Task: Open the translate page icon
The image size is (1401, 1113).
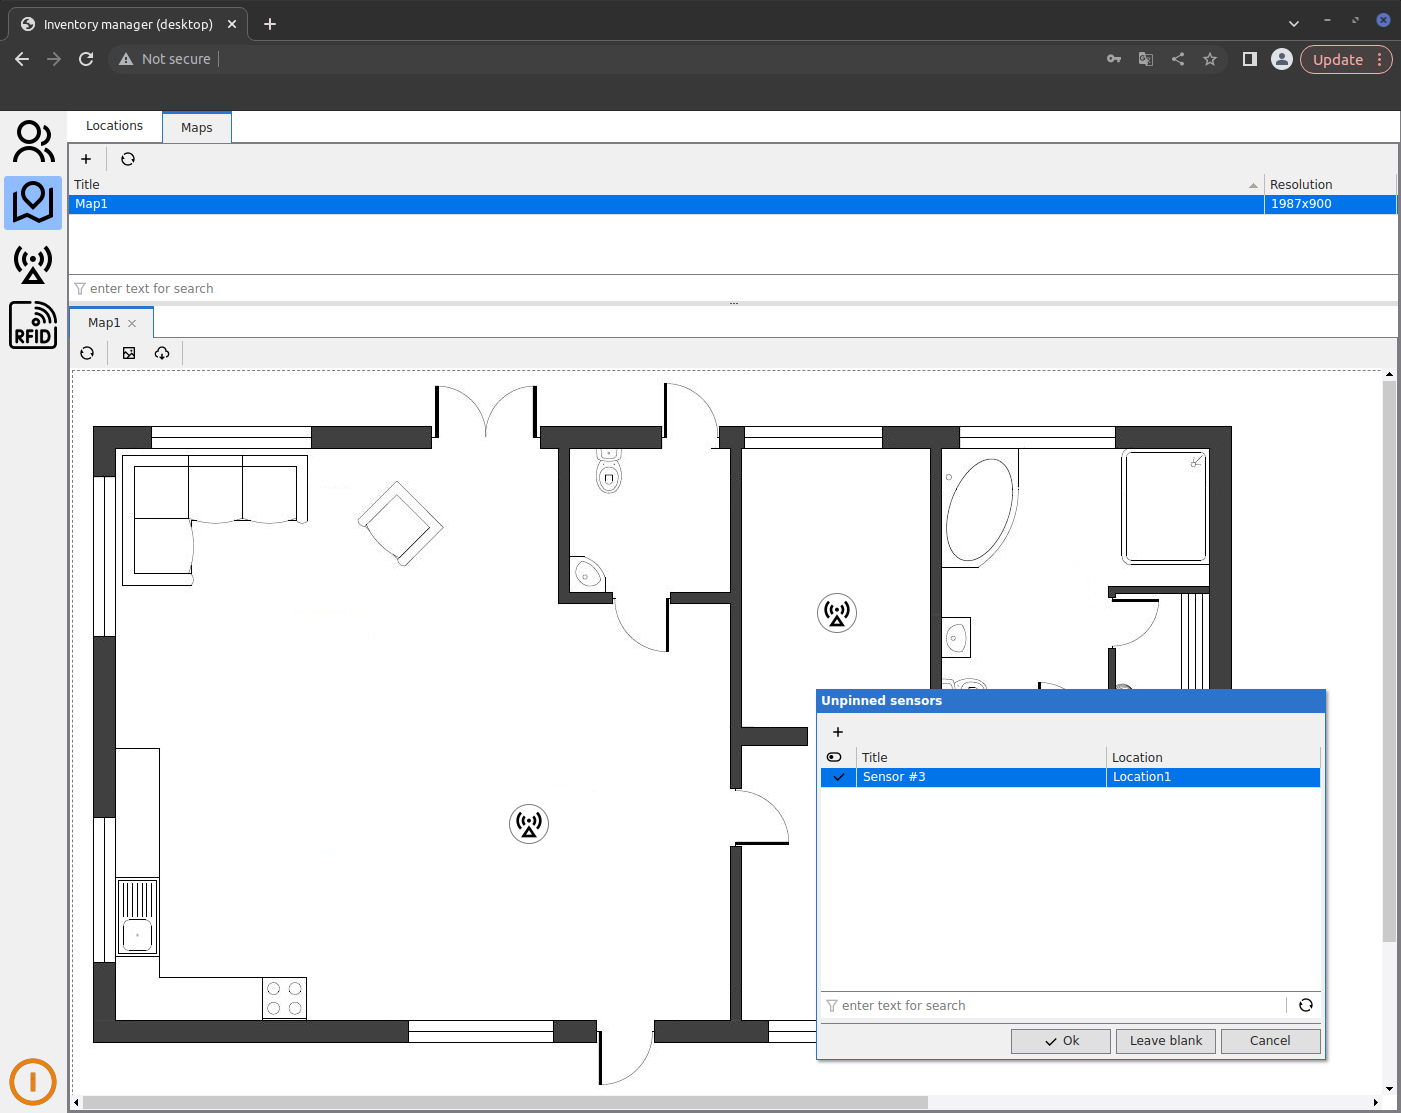Action: [x=1146, y=59]
